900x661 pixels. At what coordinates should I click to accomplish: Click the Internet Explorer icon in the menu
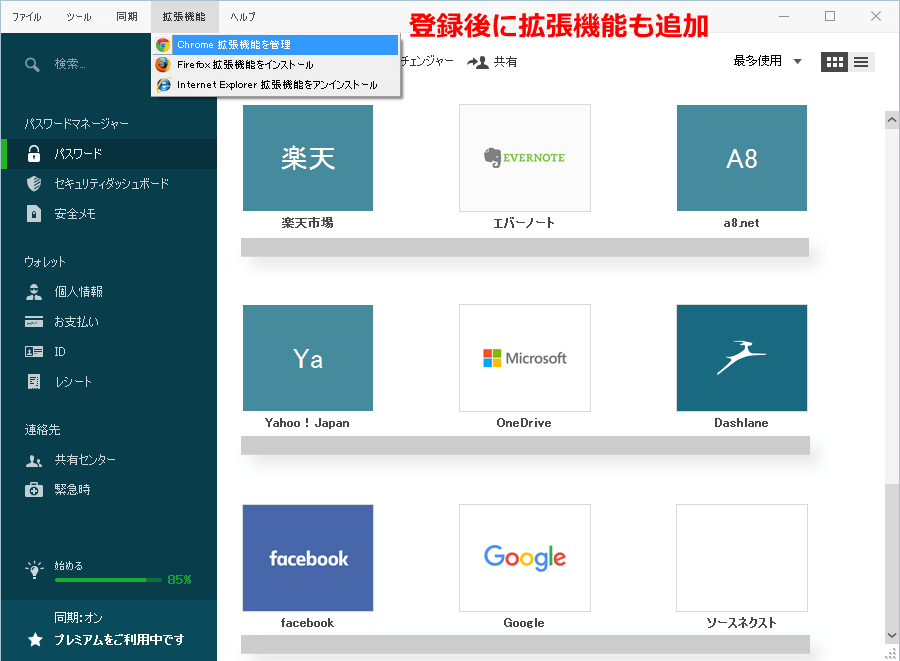pyautogui.click(x=164, y=85)
